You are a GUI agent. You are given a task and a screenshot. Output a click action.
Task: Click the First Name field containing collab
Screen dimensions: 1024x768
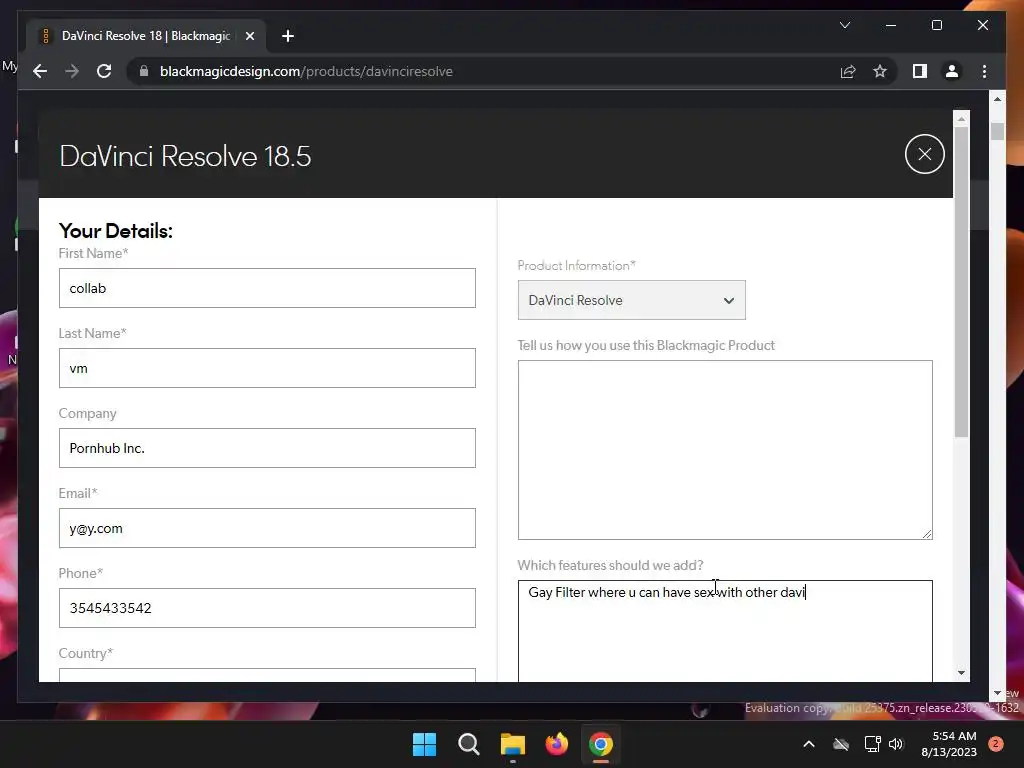(x=267, y=288)
